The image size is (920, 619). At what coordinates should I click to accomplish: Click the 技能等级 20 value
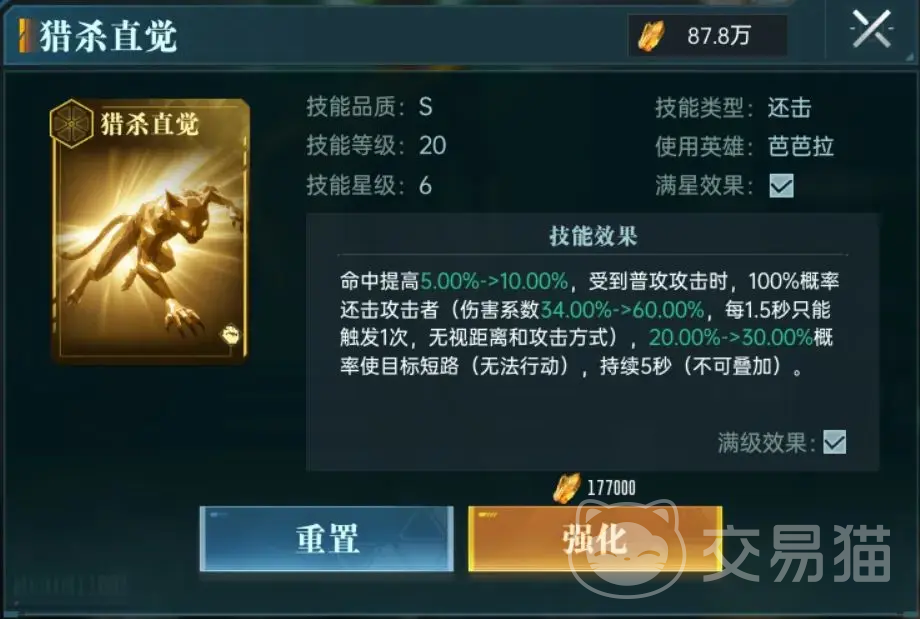pyautogui.click(x=432, y=146)
